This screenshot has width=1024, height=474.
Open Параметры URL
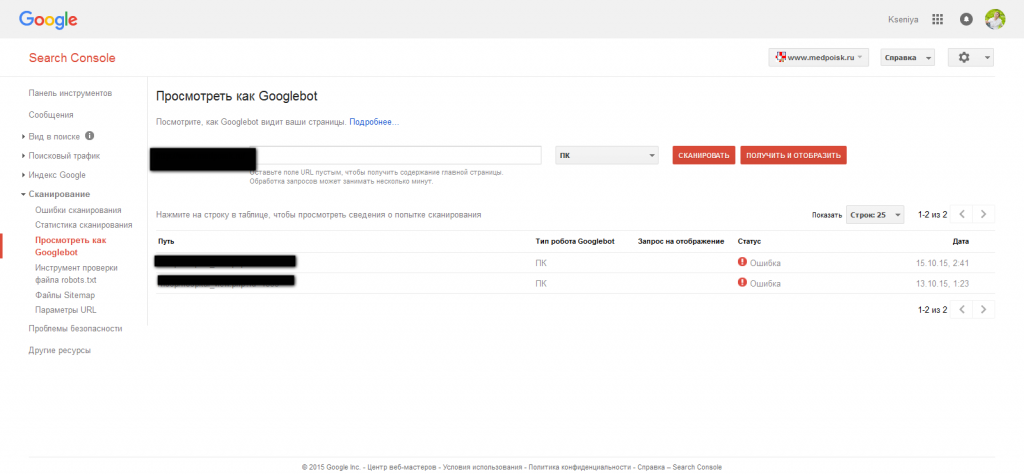click(66, 310)
